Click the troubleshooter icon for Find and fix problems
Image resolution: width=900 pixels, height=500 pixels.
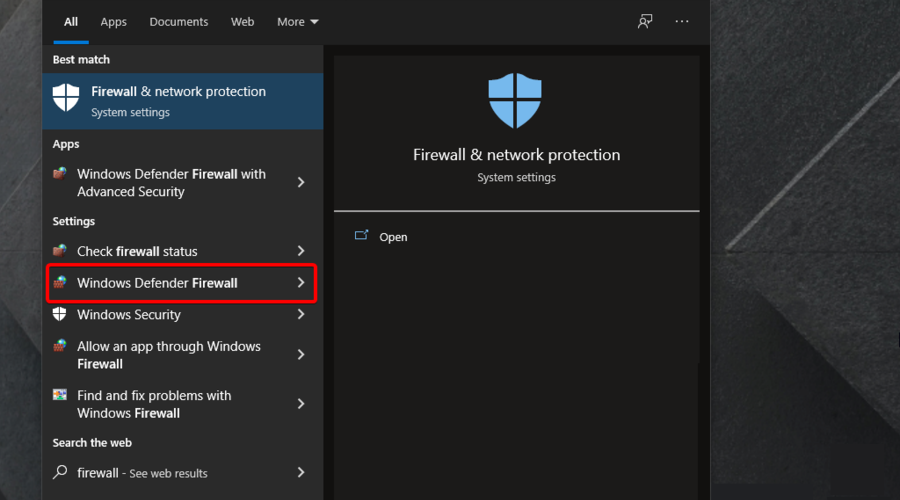point(60,395)
